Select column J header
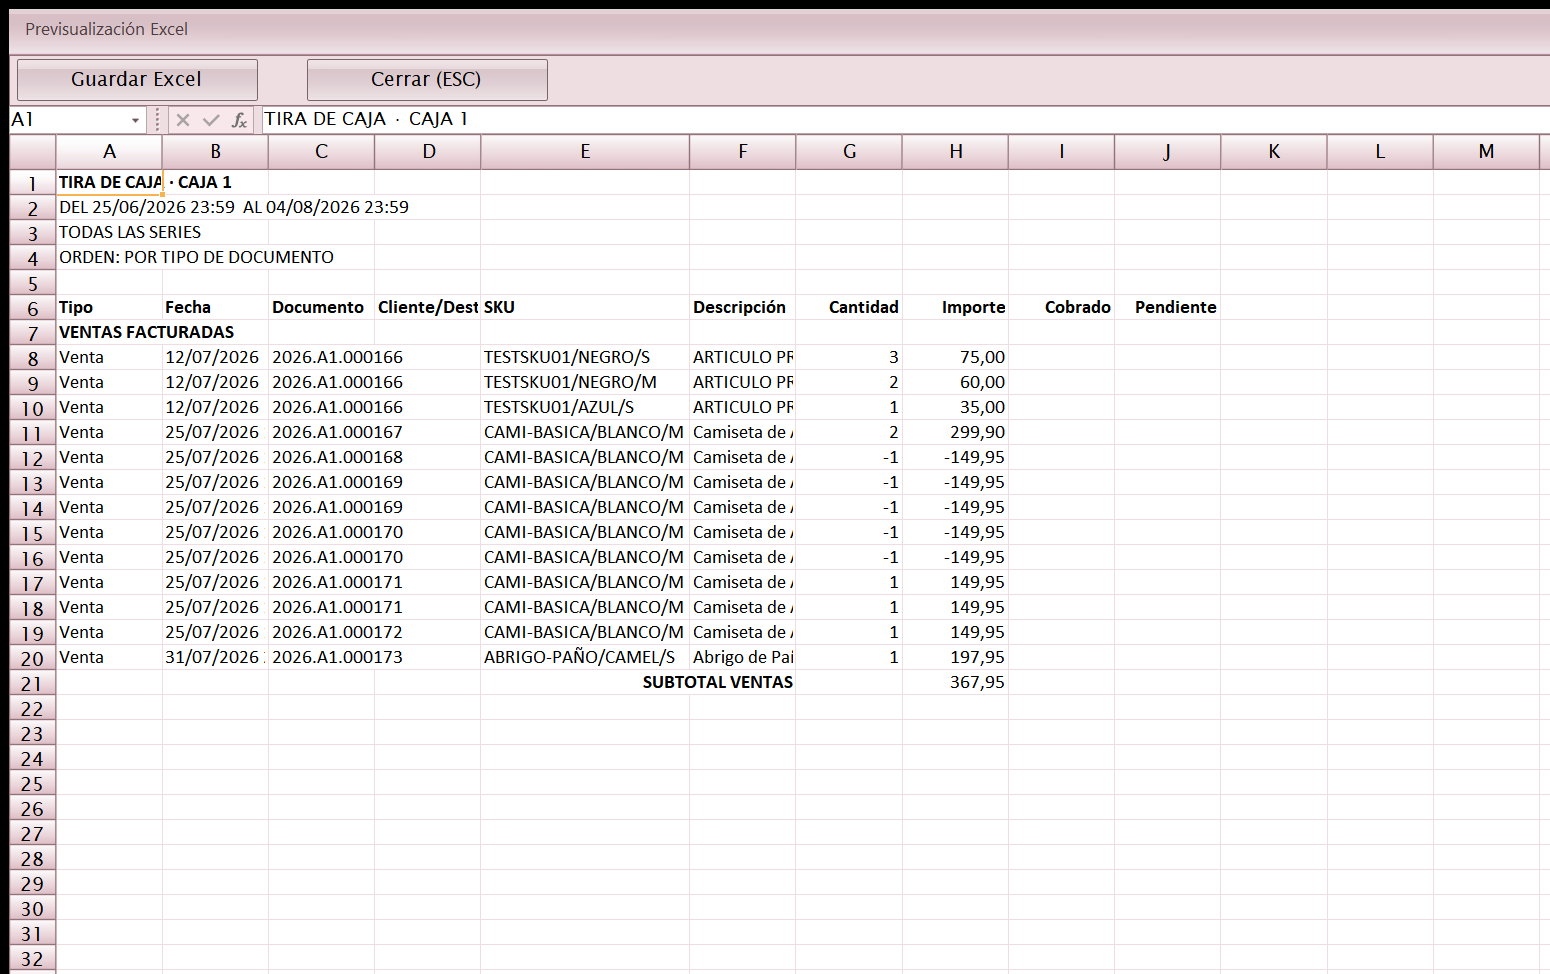1550x974 pixels. pyautogui.click(x=1167, y=151)
